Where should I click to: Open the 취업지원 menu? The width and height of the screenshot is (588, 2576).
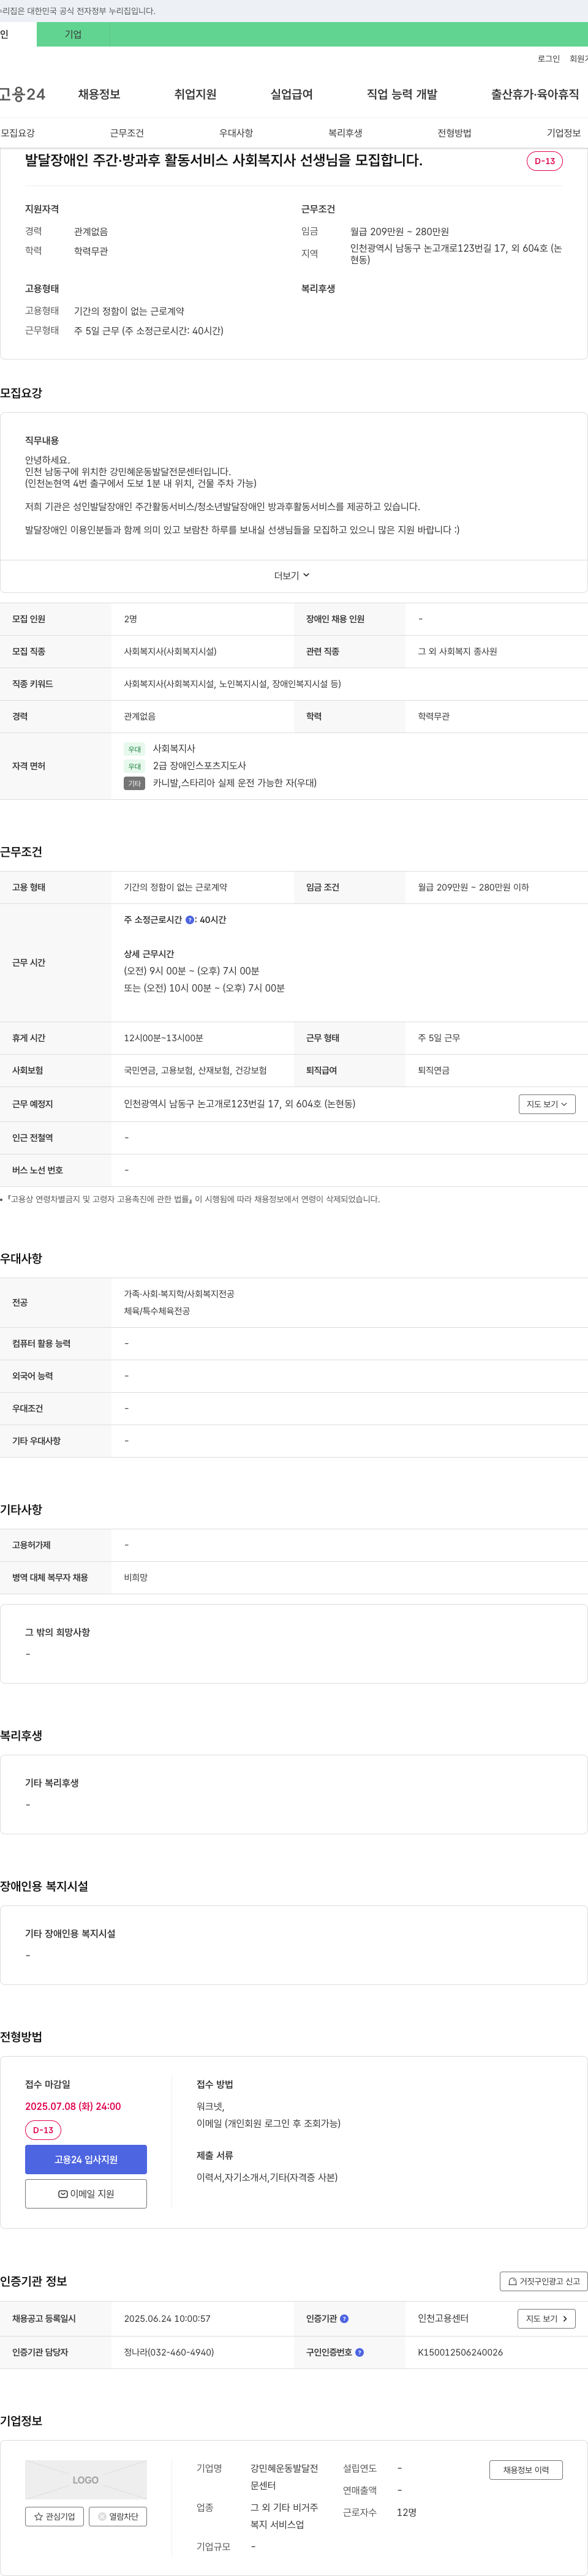(x=195, y=94)
